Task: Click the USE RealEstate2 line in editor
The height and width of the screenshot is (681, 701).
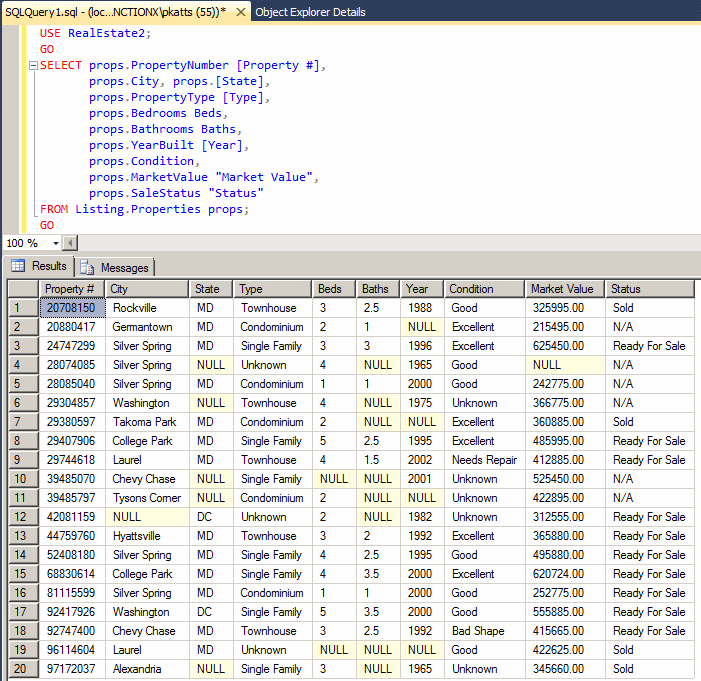Action: pos(95,34)
